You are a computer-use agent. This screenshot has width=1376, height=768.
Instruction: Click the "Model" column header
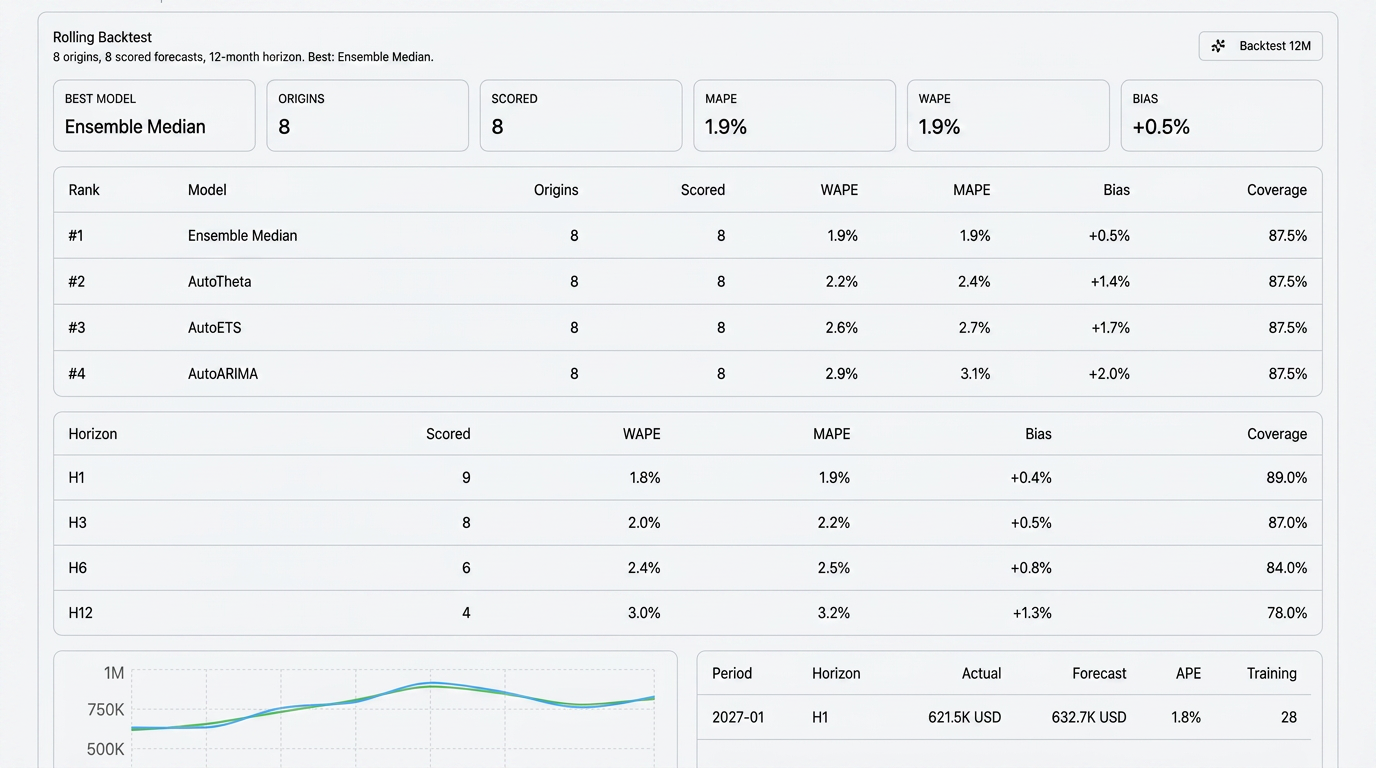[x=207, y=190]
